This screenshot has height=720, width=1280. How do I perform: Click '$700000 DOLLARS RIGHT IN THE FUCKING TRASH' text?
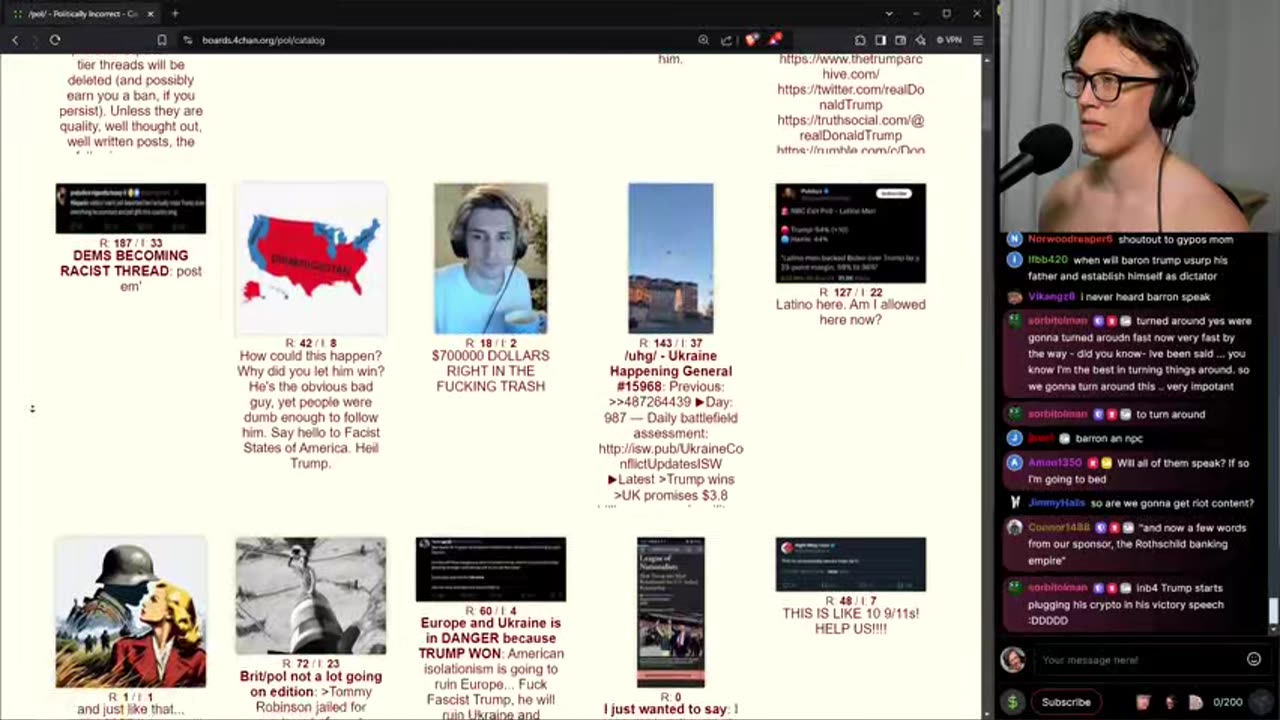coord(490,371)
